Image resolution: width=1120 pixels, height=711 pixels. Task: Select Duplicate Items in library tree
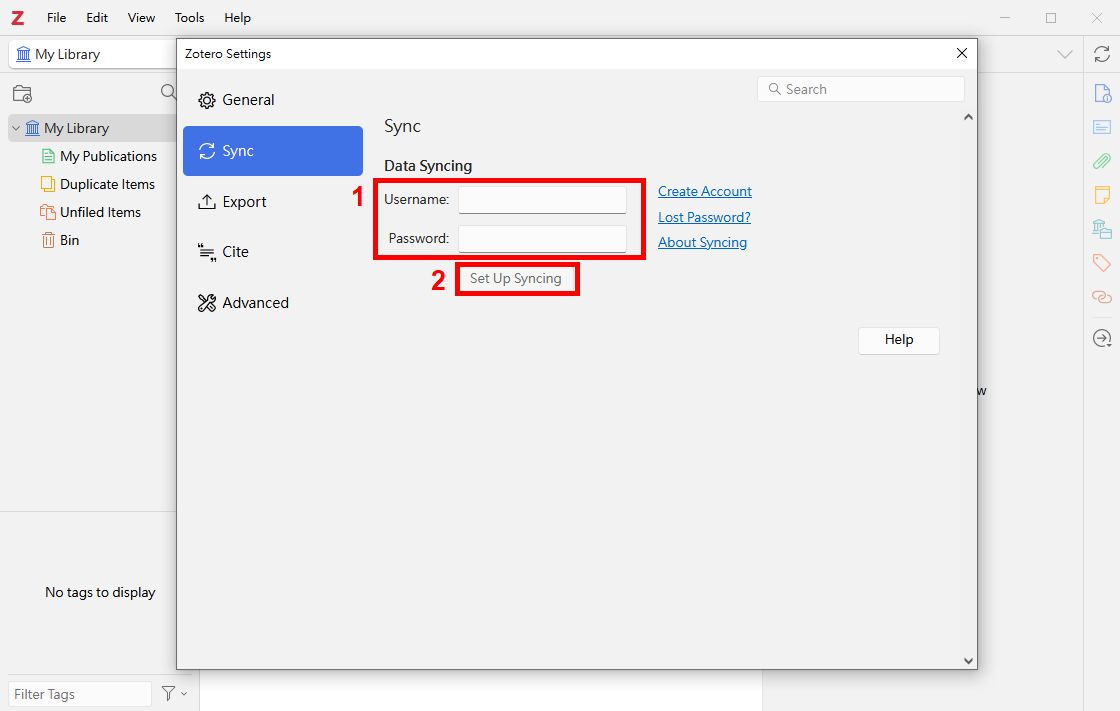coord(107,184)
